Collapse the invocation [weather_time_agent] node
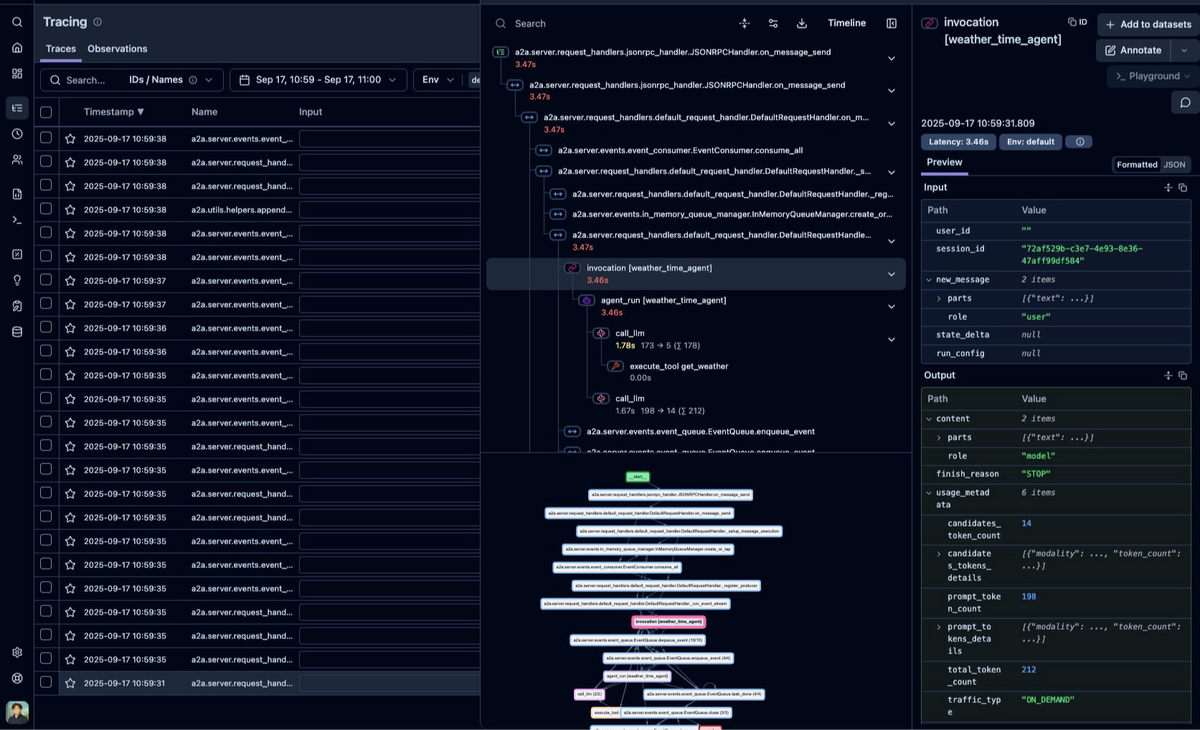This screenshot has width=1200, height=730. click(x=891, y=274)
